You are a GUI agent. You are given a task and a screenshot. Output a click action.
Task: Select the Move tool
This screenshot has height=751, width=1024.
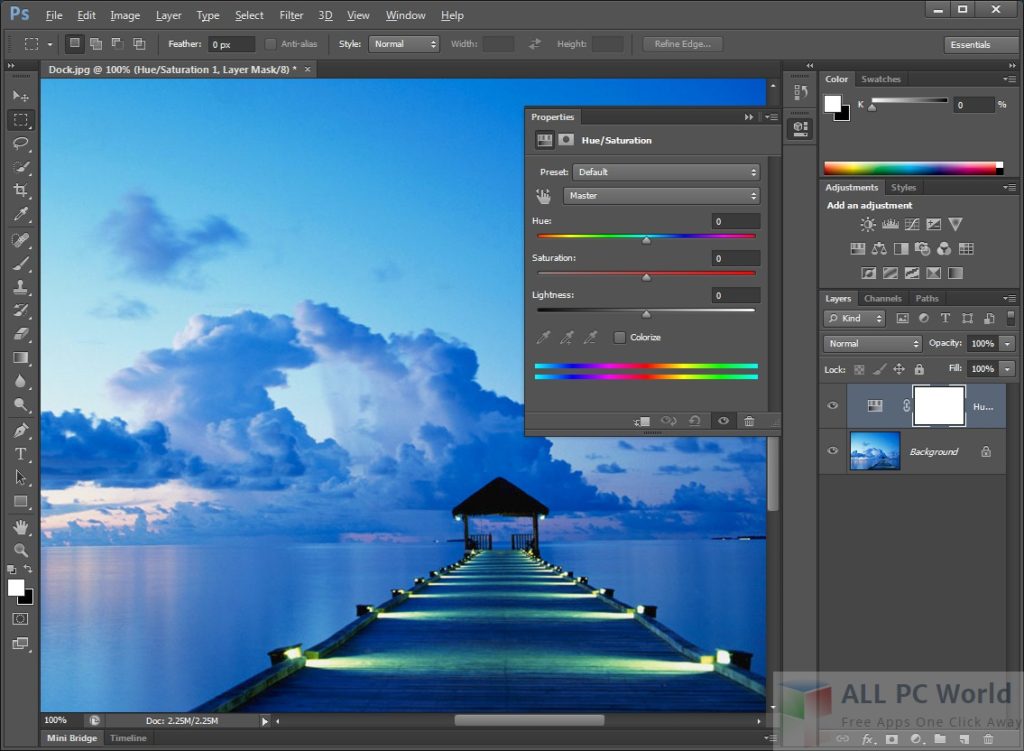click(x=20, y=96)
